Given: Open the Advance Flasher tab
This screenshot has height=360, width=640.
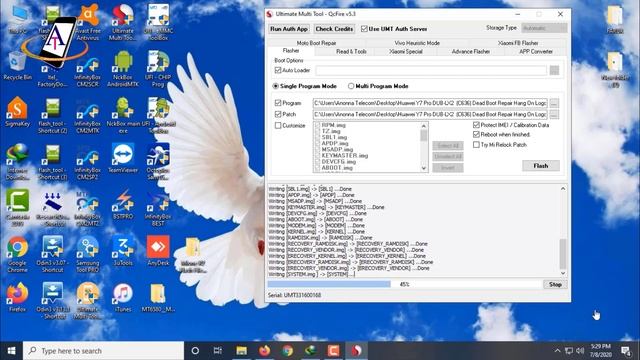Looking at the screenshot, I should click(x=471, y=51).
